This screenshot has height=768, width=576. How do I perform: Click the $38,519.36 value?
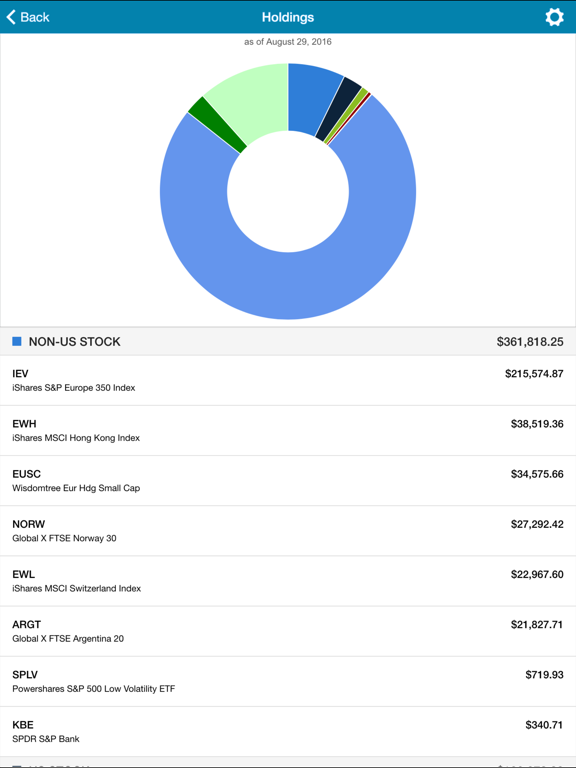click(537, 424)
